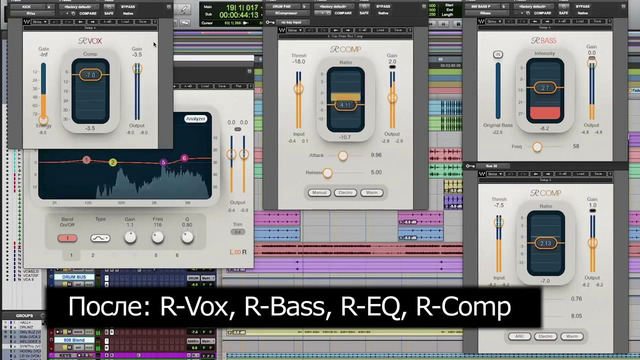Viewport: 640px width, 360px height.
Task: Load previous preset arrow in RVox toolbar
Action: [81, 22]
